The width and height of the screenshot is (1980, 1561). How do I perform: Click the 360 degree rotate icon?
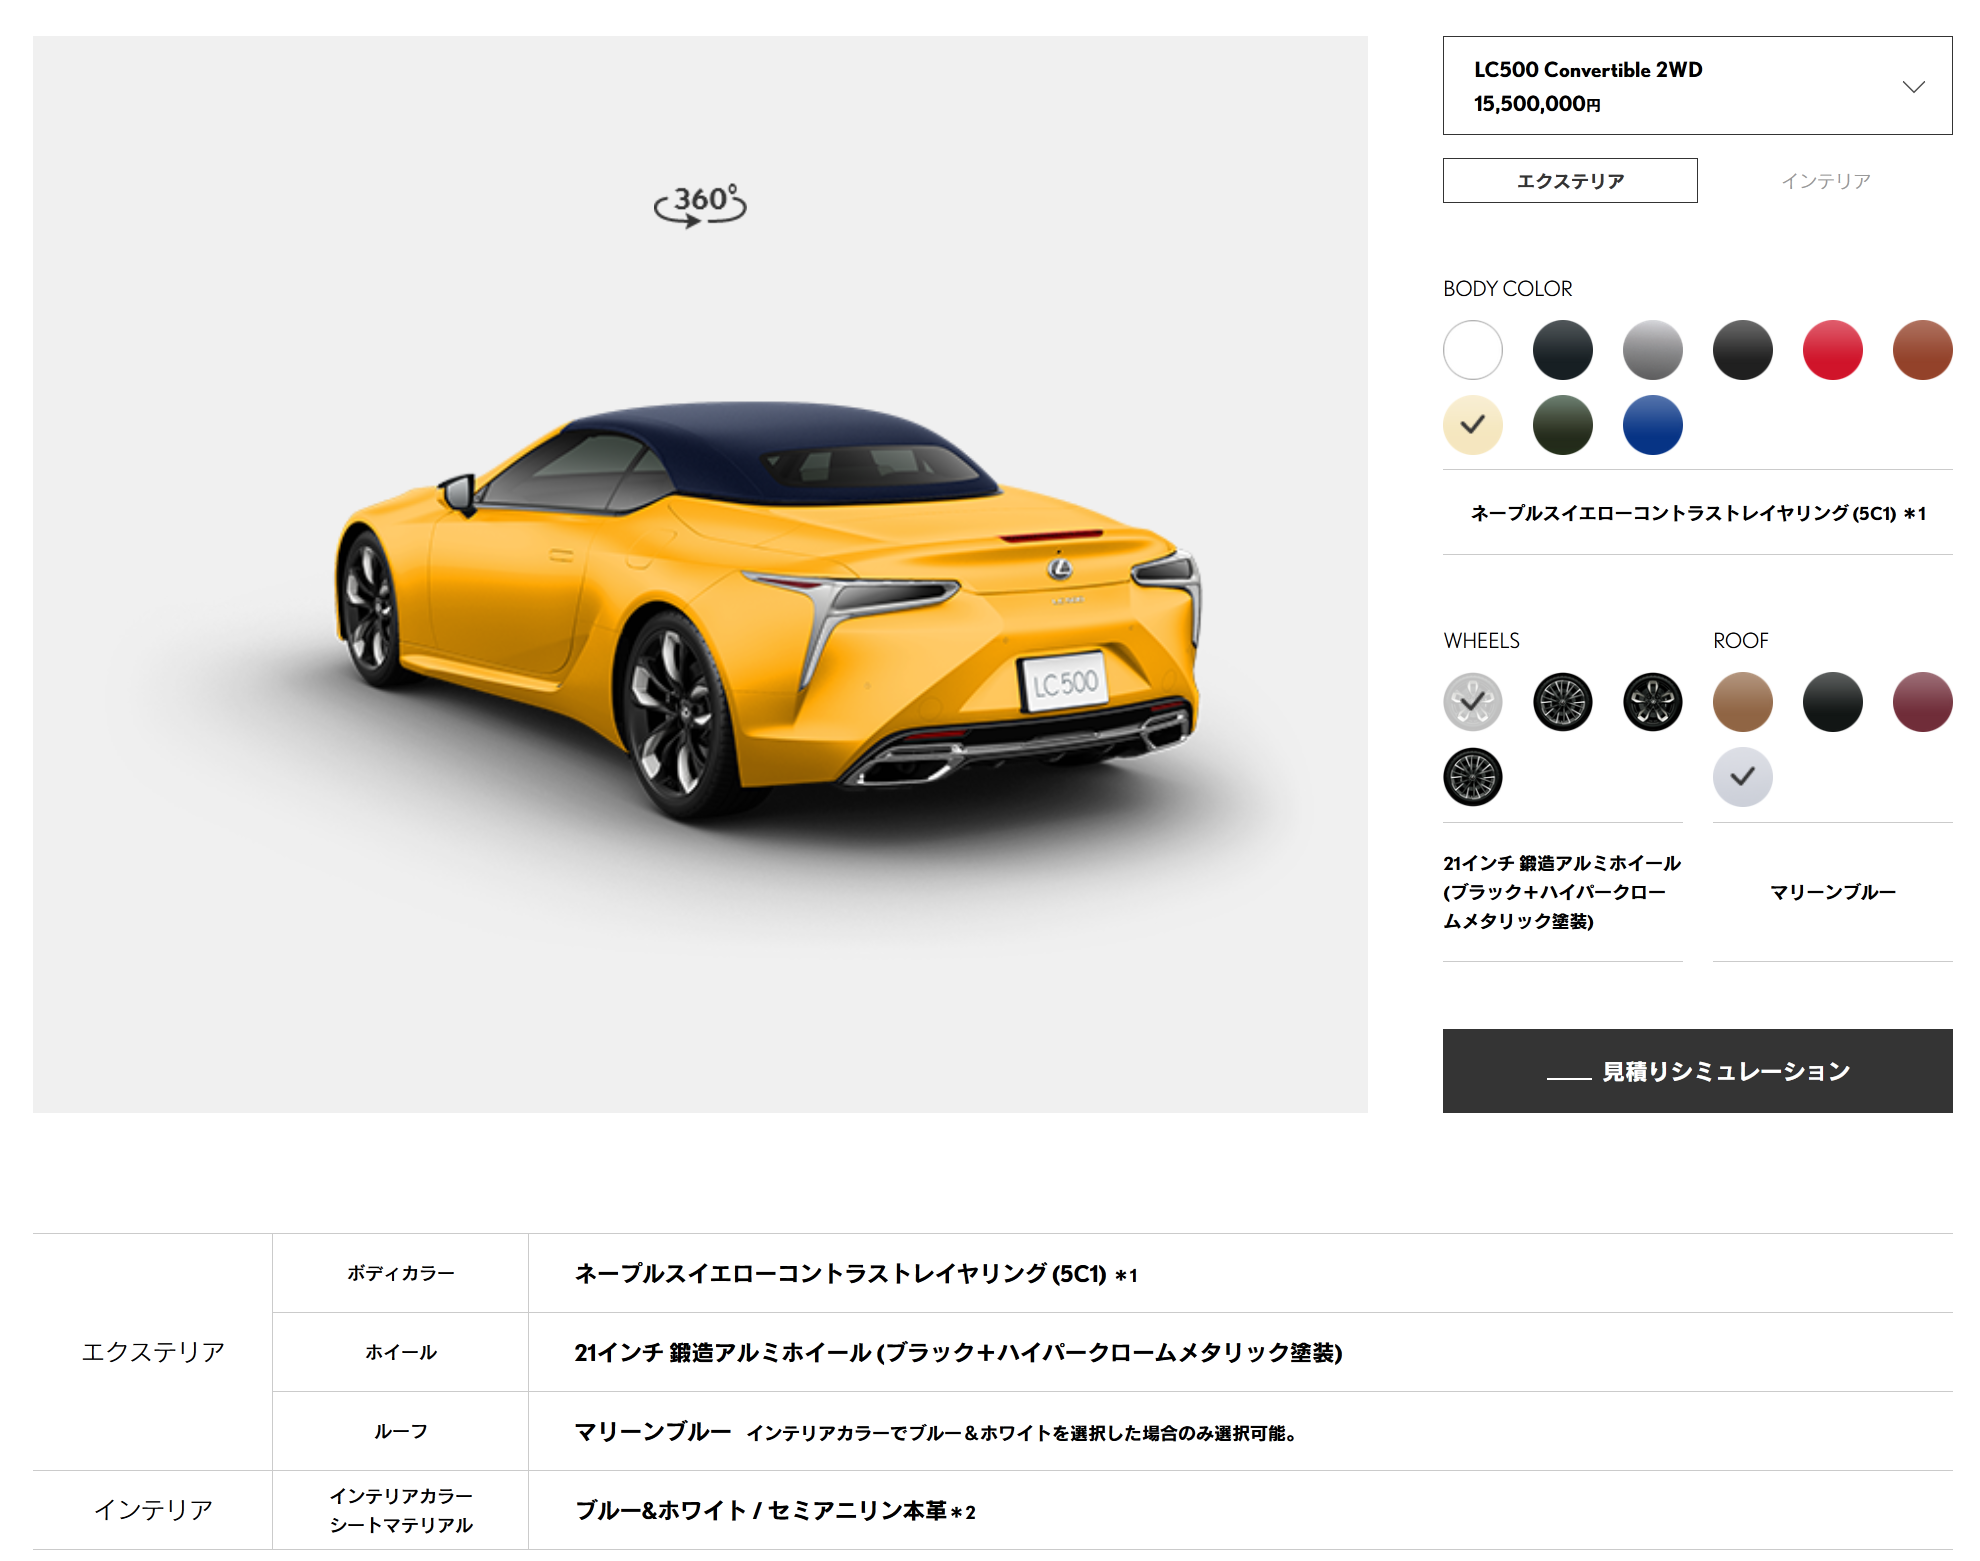[700, 205]
